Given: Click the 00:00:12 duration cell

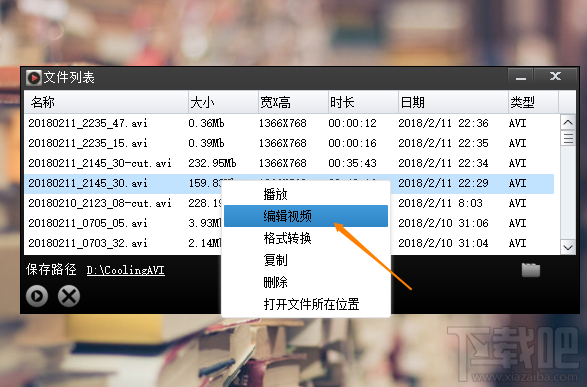Looking at the screenshot, I should pos(352,123).
